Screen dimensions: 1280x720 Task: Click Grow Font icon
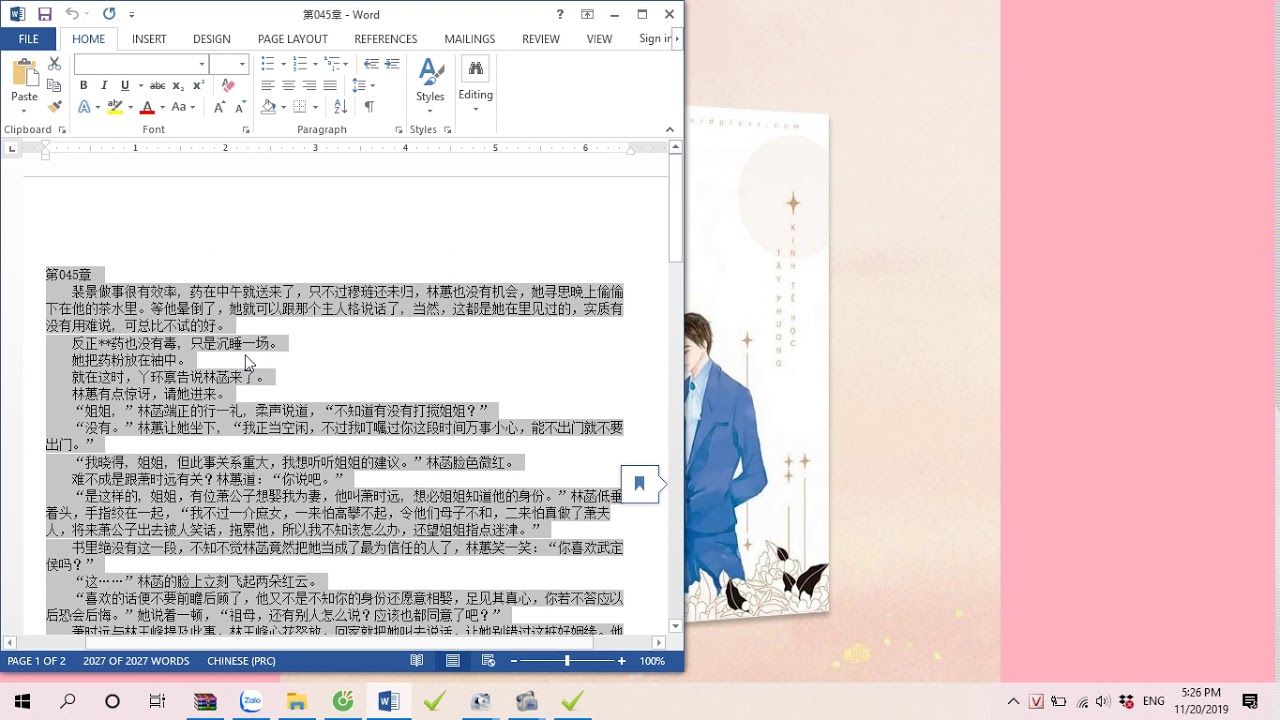pos(219,107)
